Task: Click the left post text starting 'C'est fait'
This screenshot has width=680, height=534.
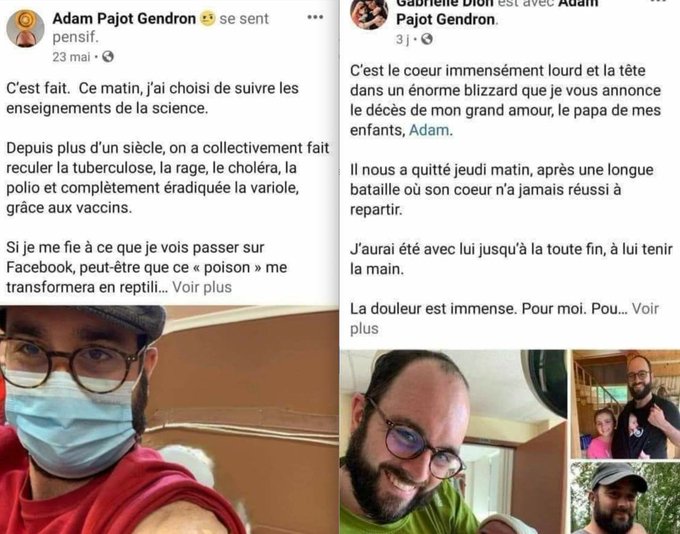Action: click(x=152, y=98)
